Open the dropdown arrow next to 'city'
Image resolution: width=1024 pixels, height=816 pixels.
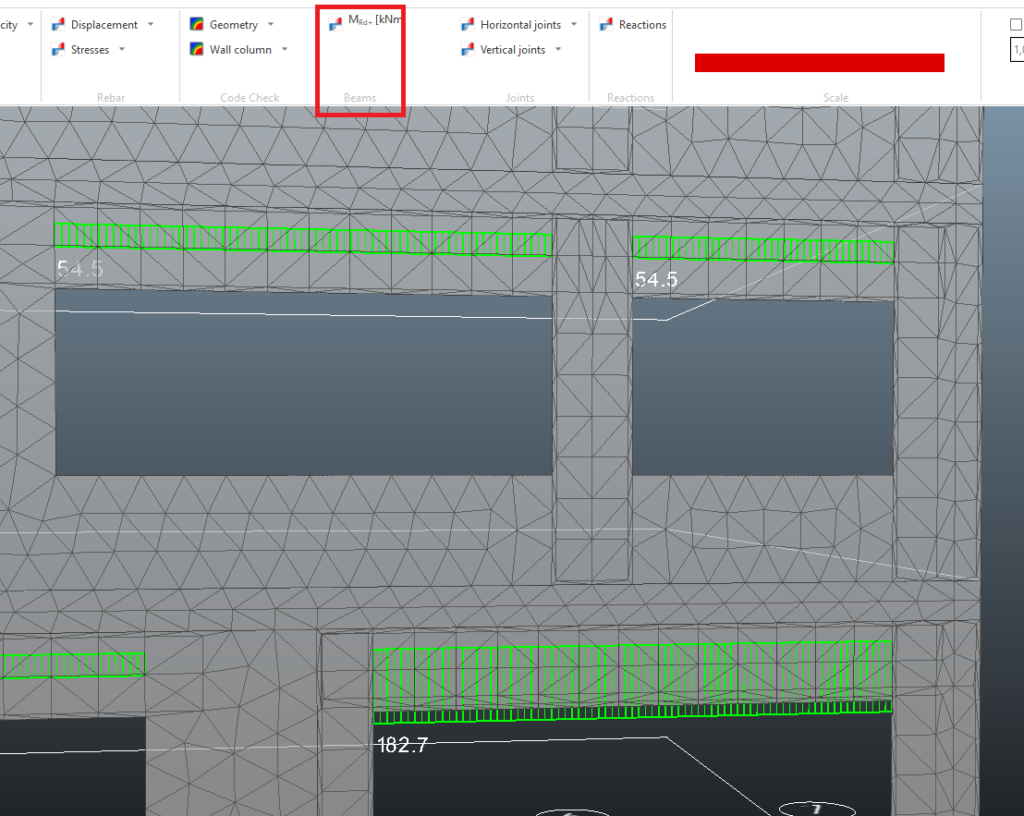click(30, 25)
